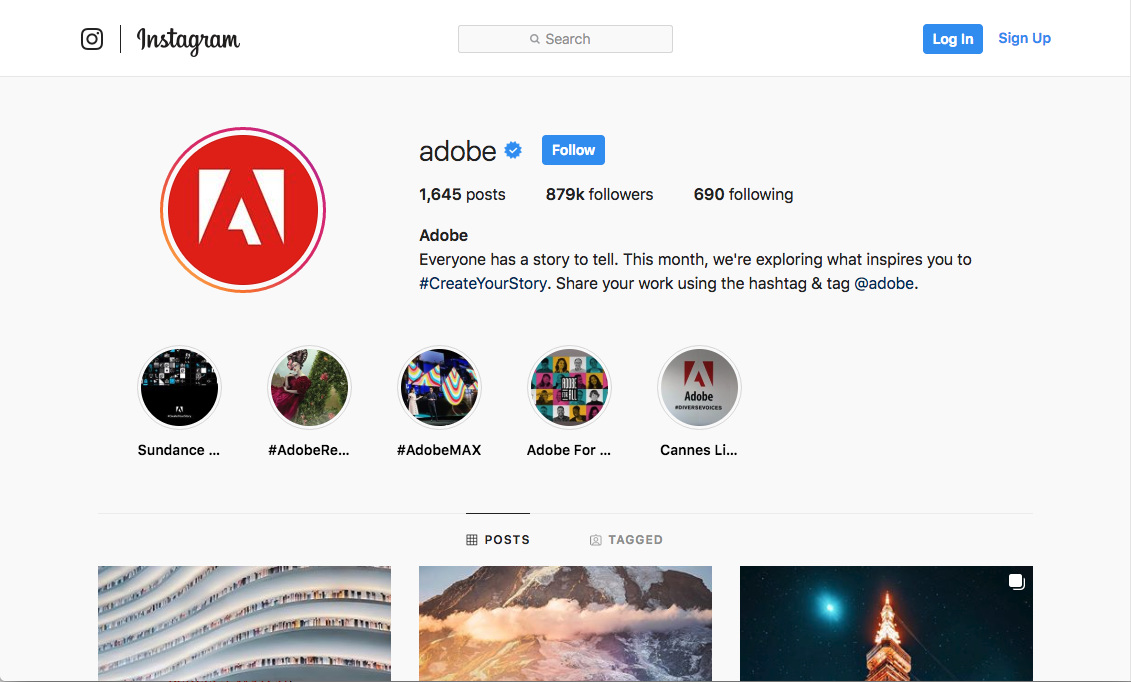The width and height of the screenshot is (1131, 682).
Task: Click the Sign Up link
Action: click(x=1024, y=38)
